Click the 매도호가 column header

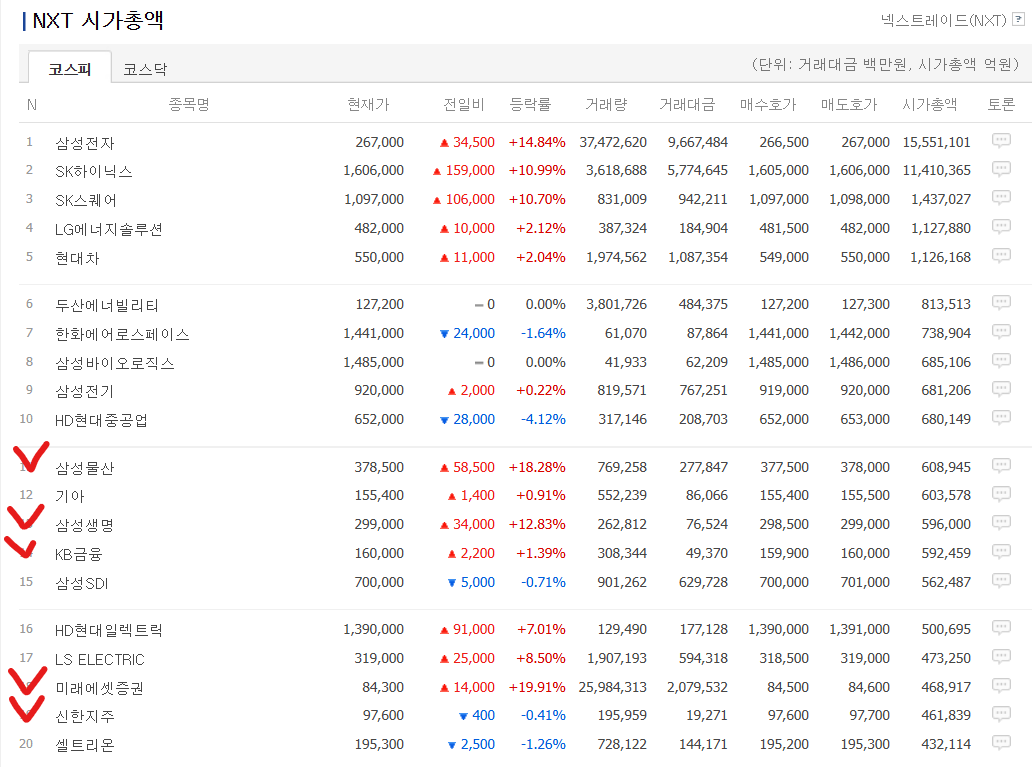[x=849, y=104]
